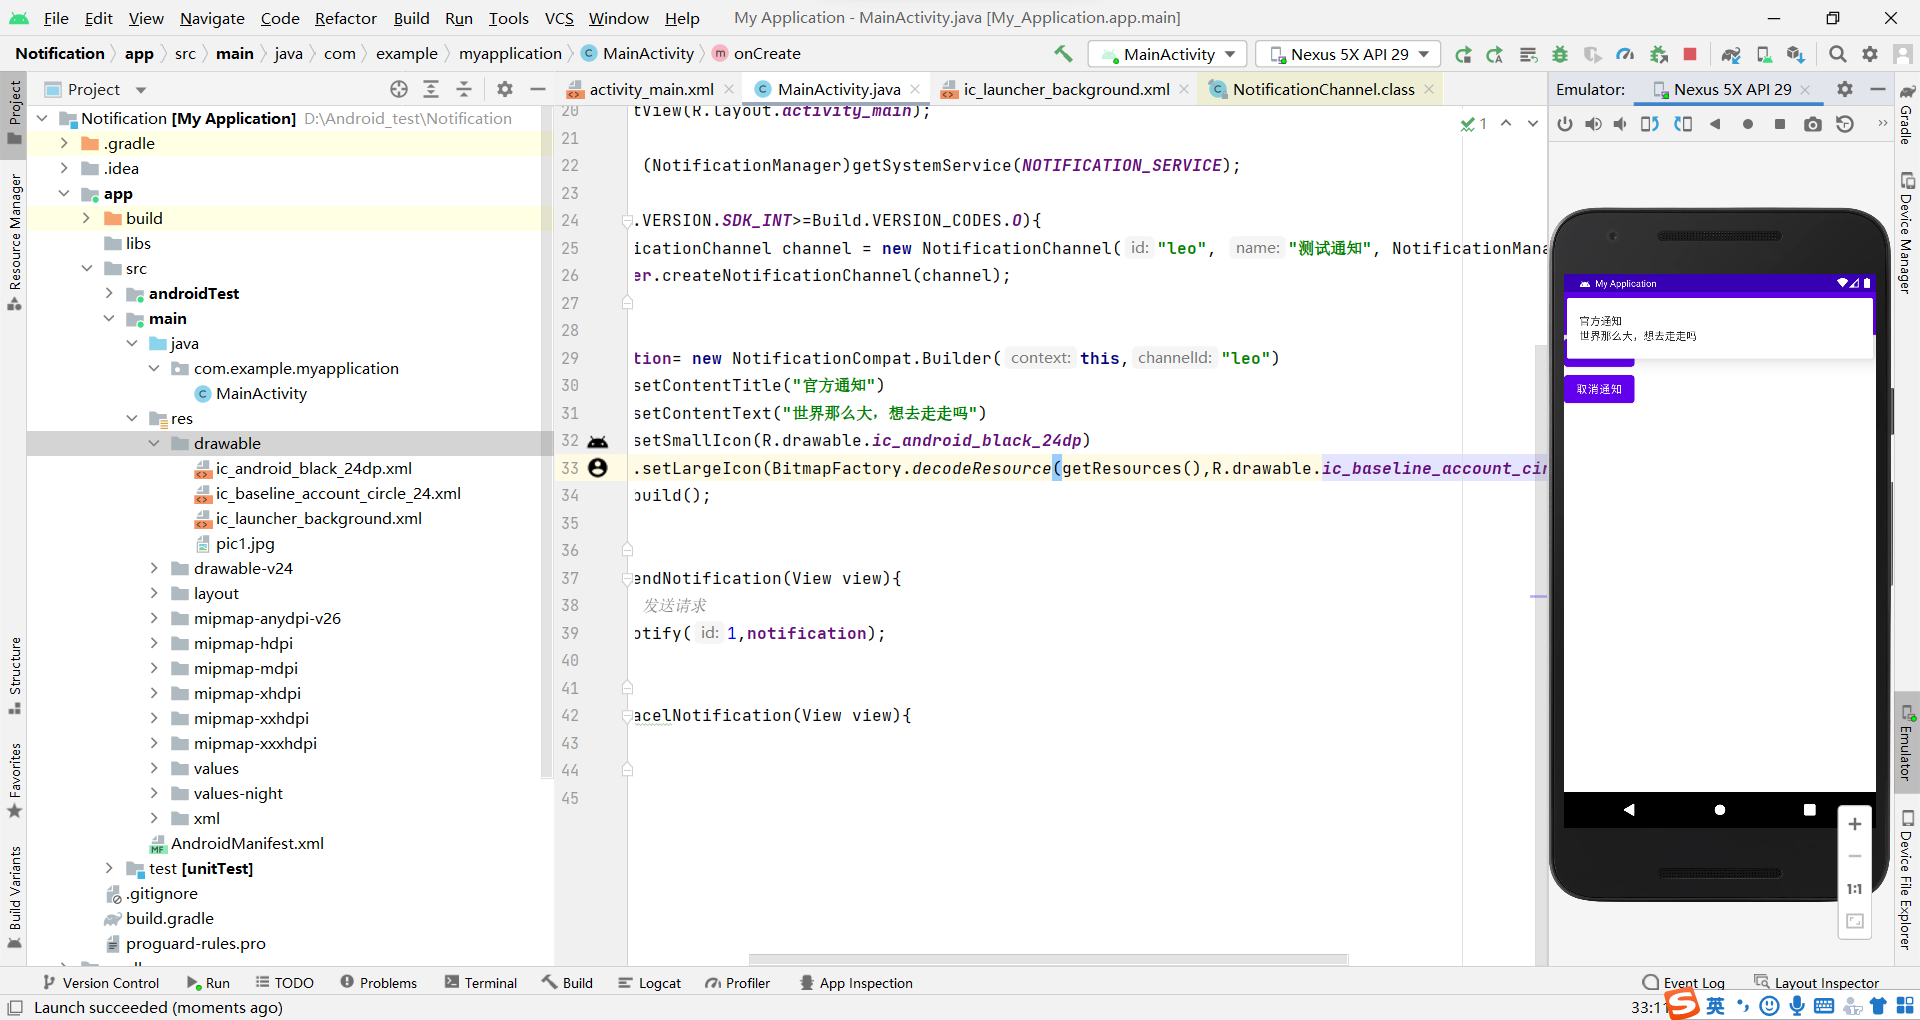Stop the running application
This screenshot has width=1920, height=1020.
point(1691,54)
